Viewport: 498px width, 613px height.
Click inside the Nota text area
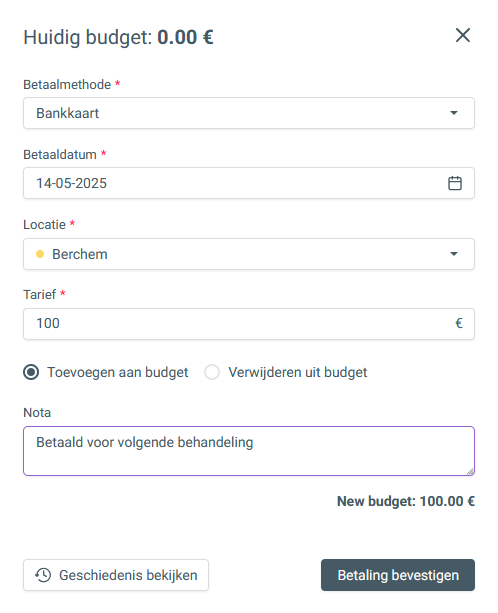(x=249, y=451)
